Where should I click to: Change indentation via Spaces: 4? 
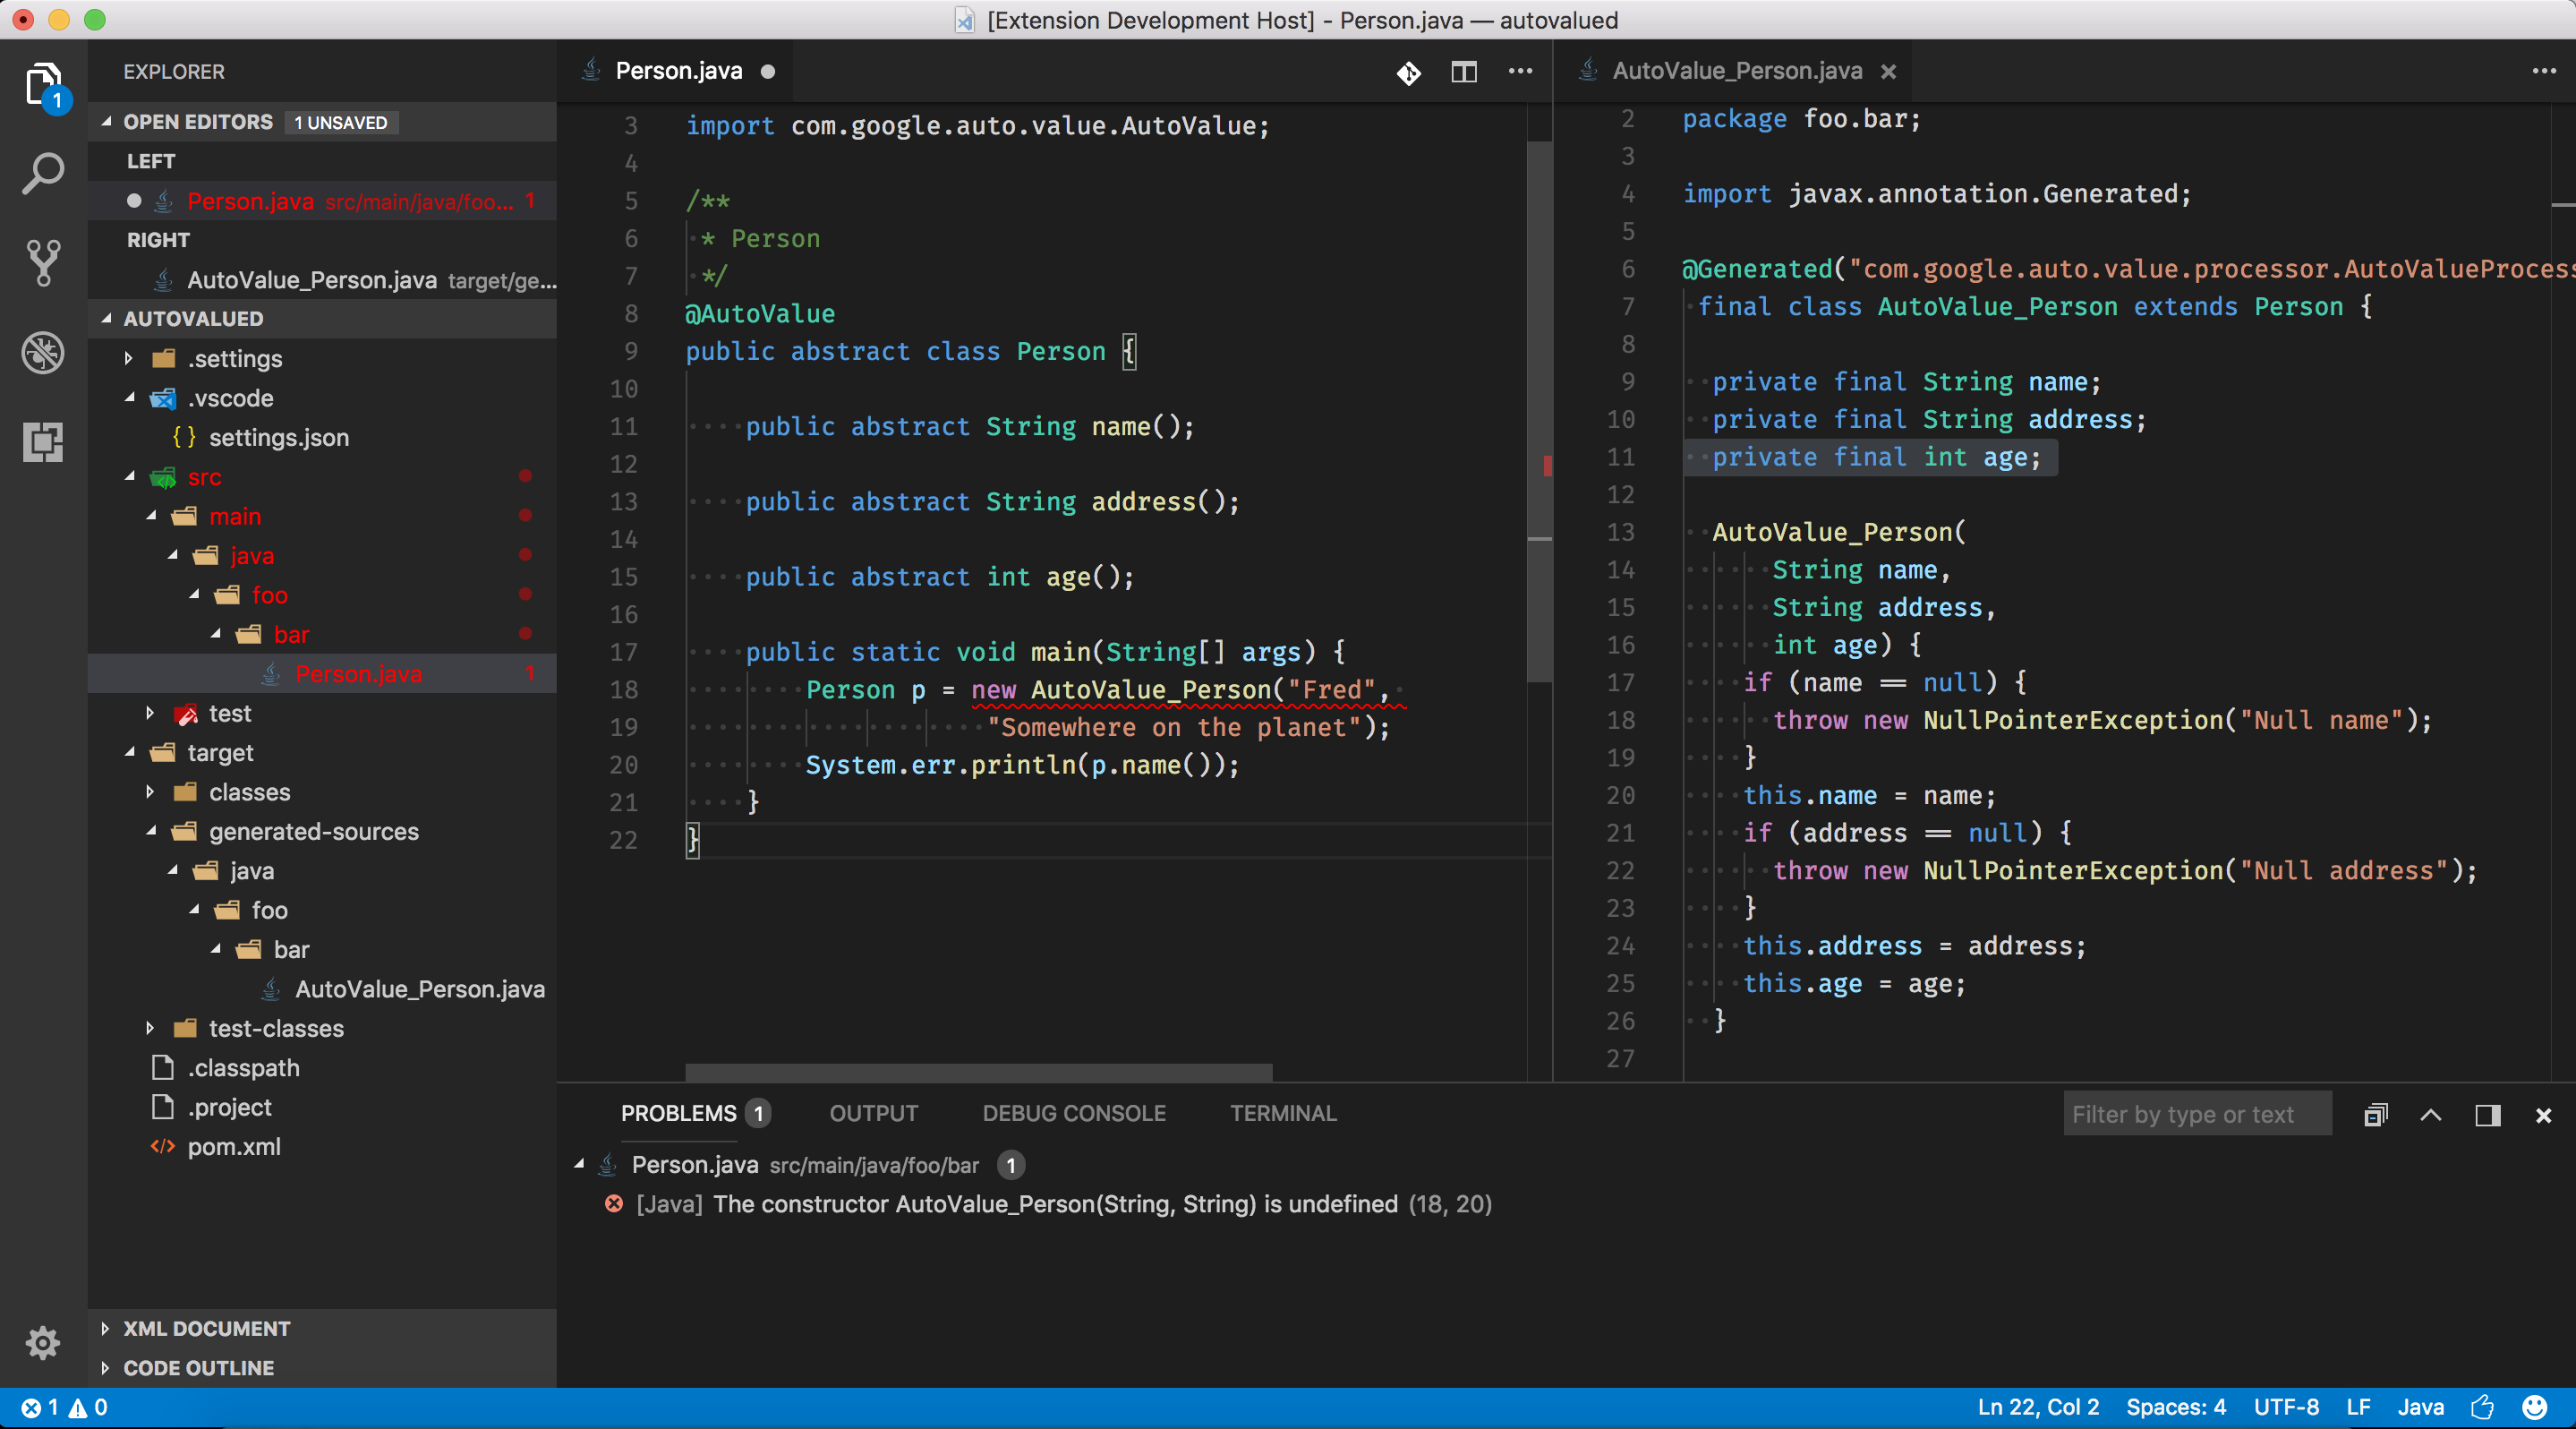[x=2176, y=1408]
